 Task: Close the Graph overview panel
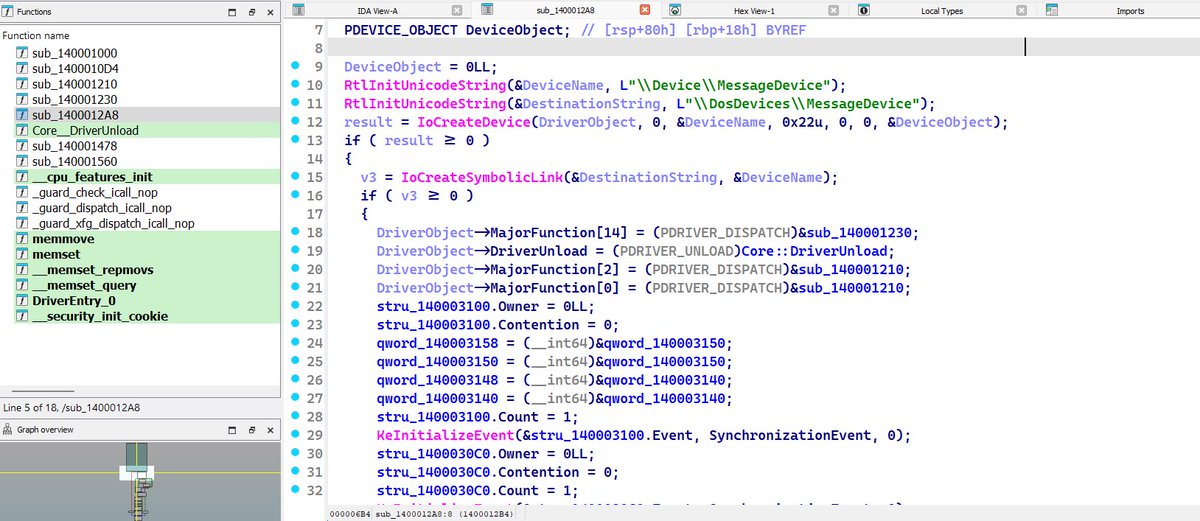coord(270,430)
